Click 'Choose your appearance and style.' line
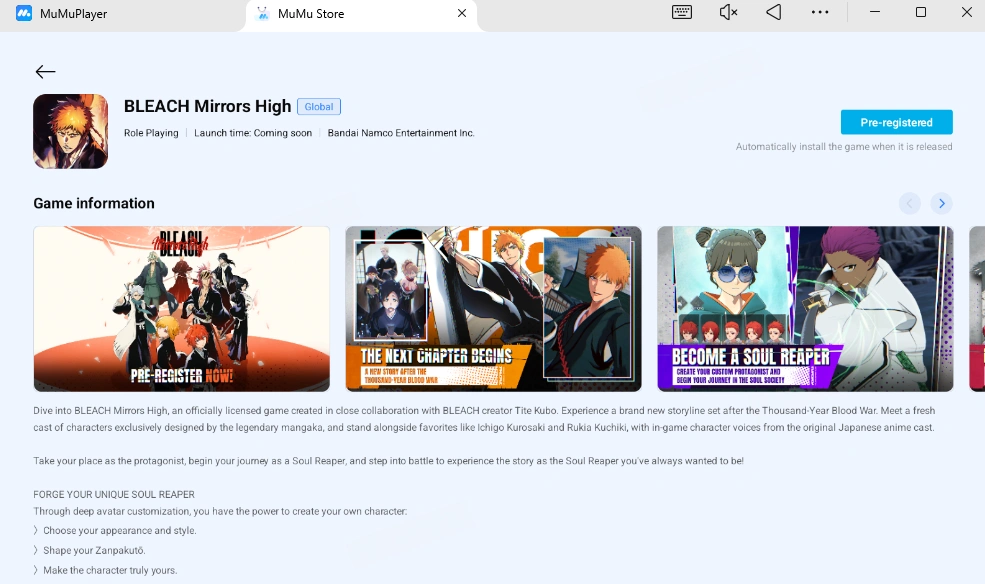This screenshot has width=985, height=584. tap(119, 531)
